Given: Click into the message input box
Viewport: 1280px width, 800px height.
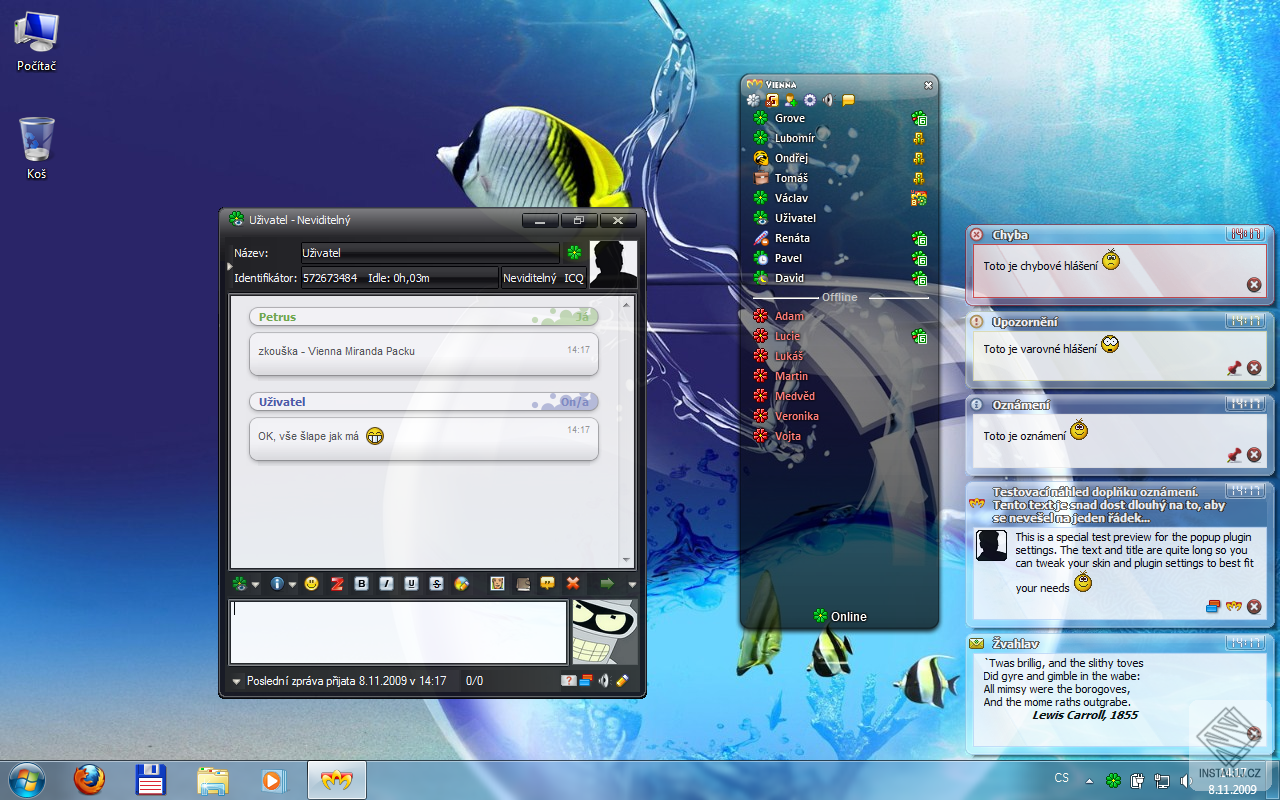Looking at the screenshot, I should click(x=398, y=632).
